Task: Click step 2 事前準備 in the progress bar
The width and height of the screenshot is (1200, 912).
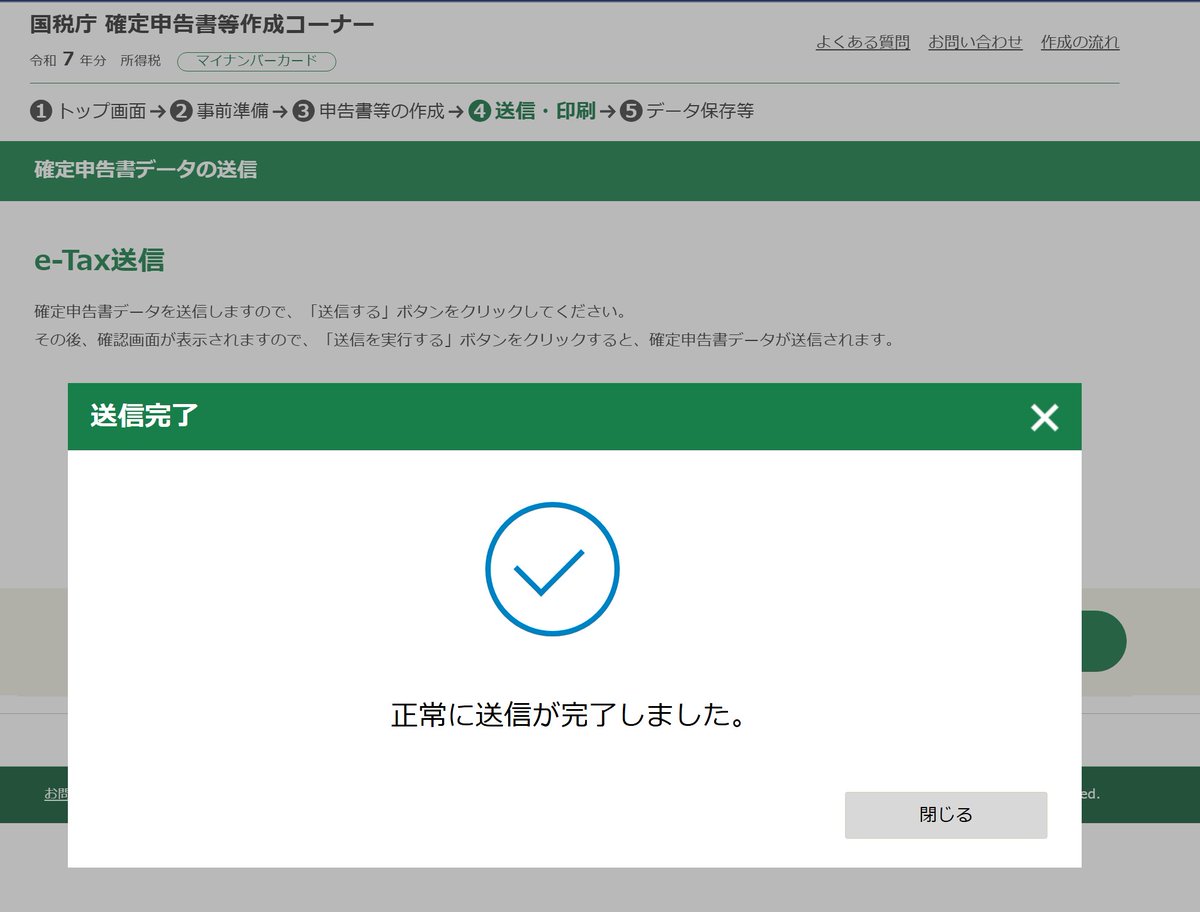Action: [x=219, y=111]
